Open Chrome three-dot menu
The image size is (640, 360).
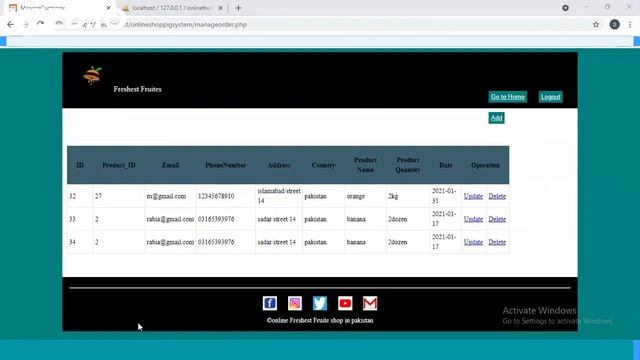630,24
